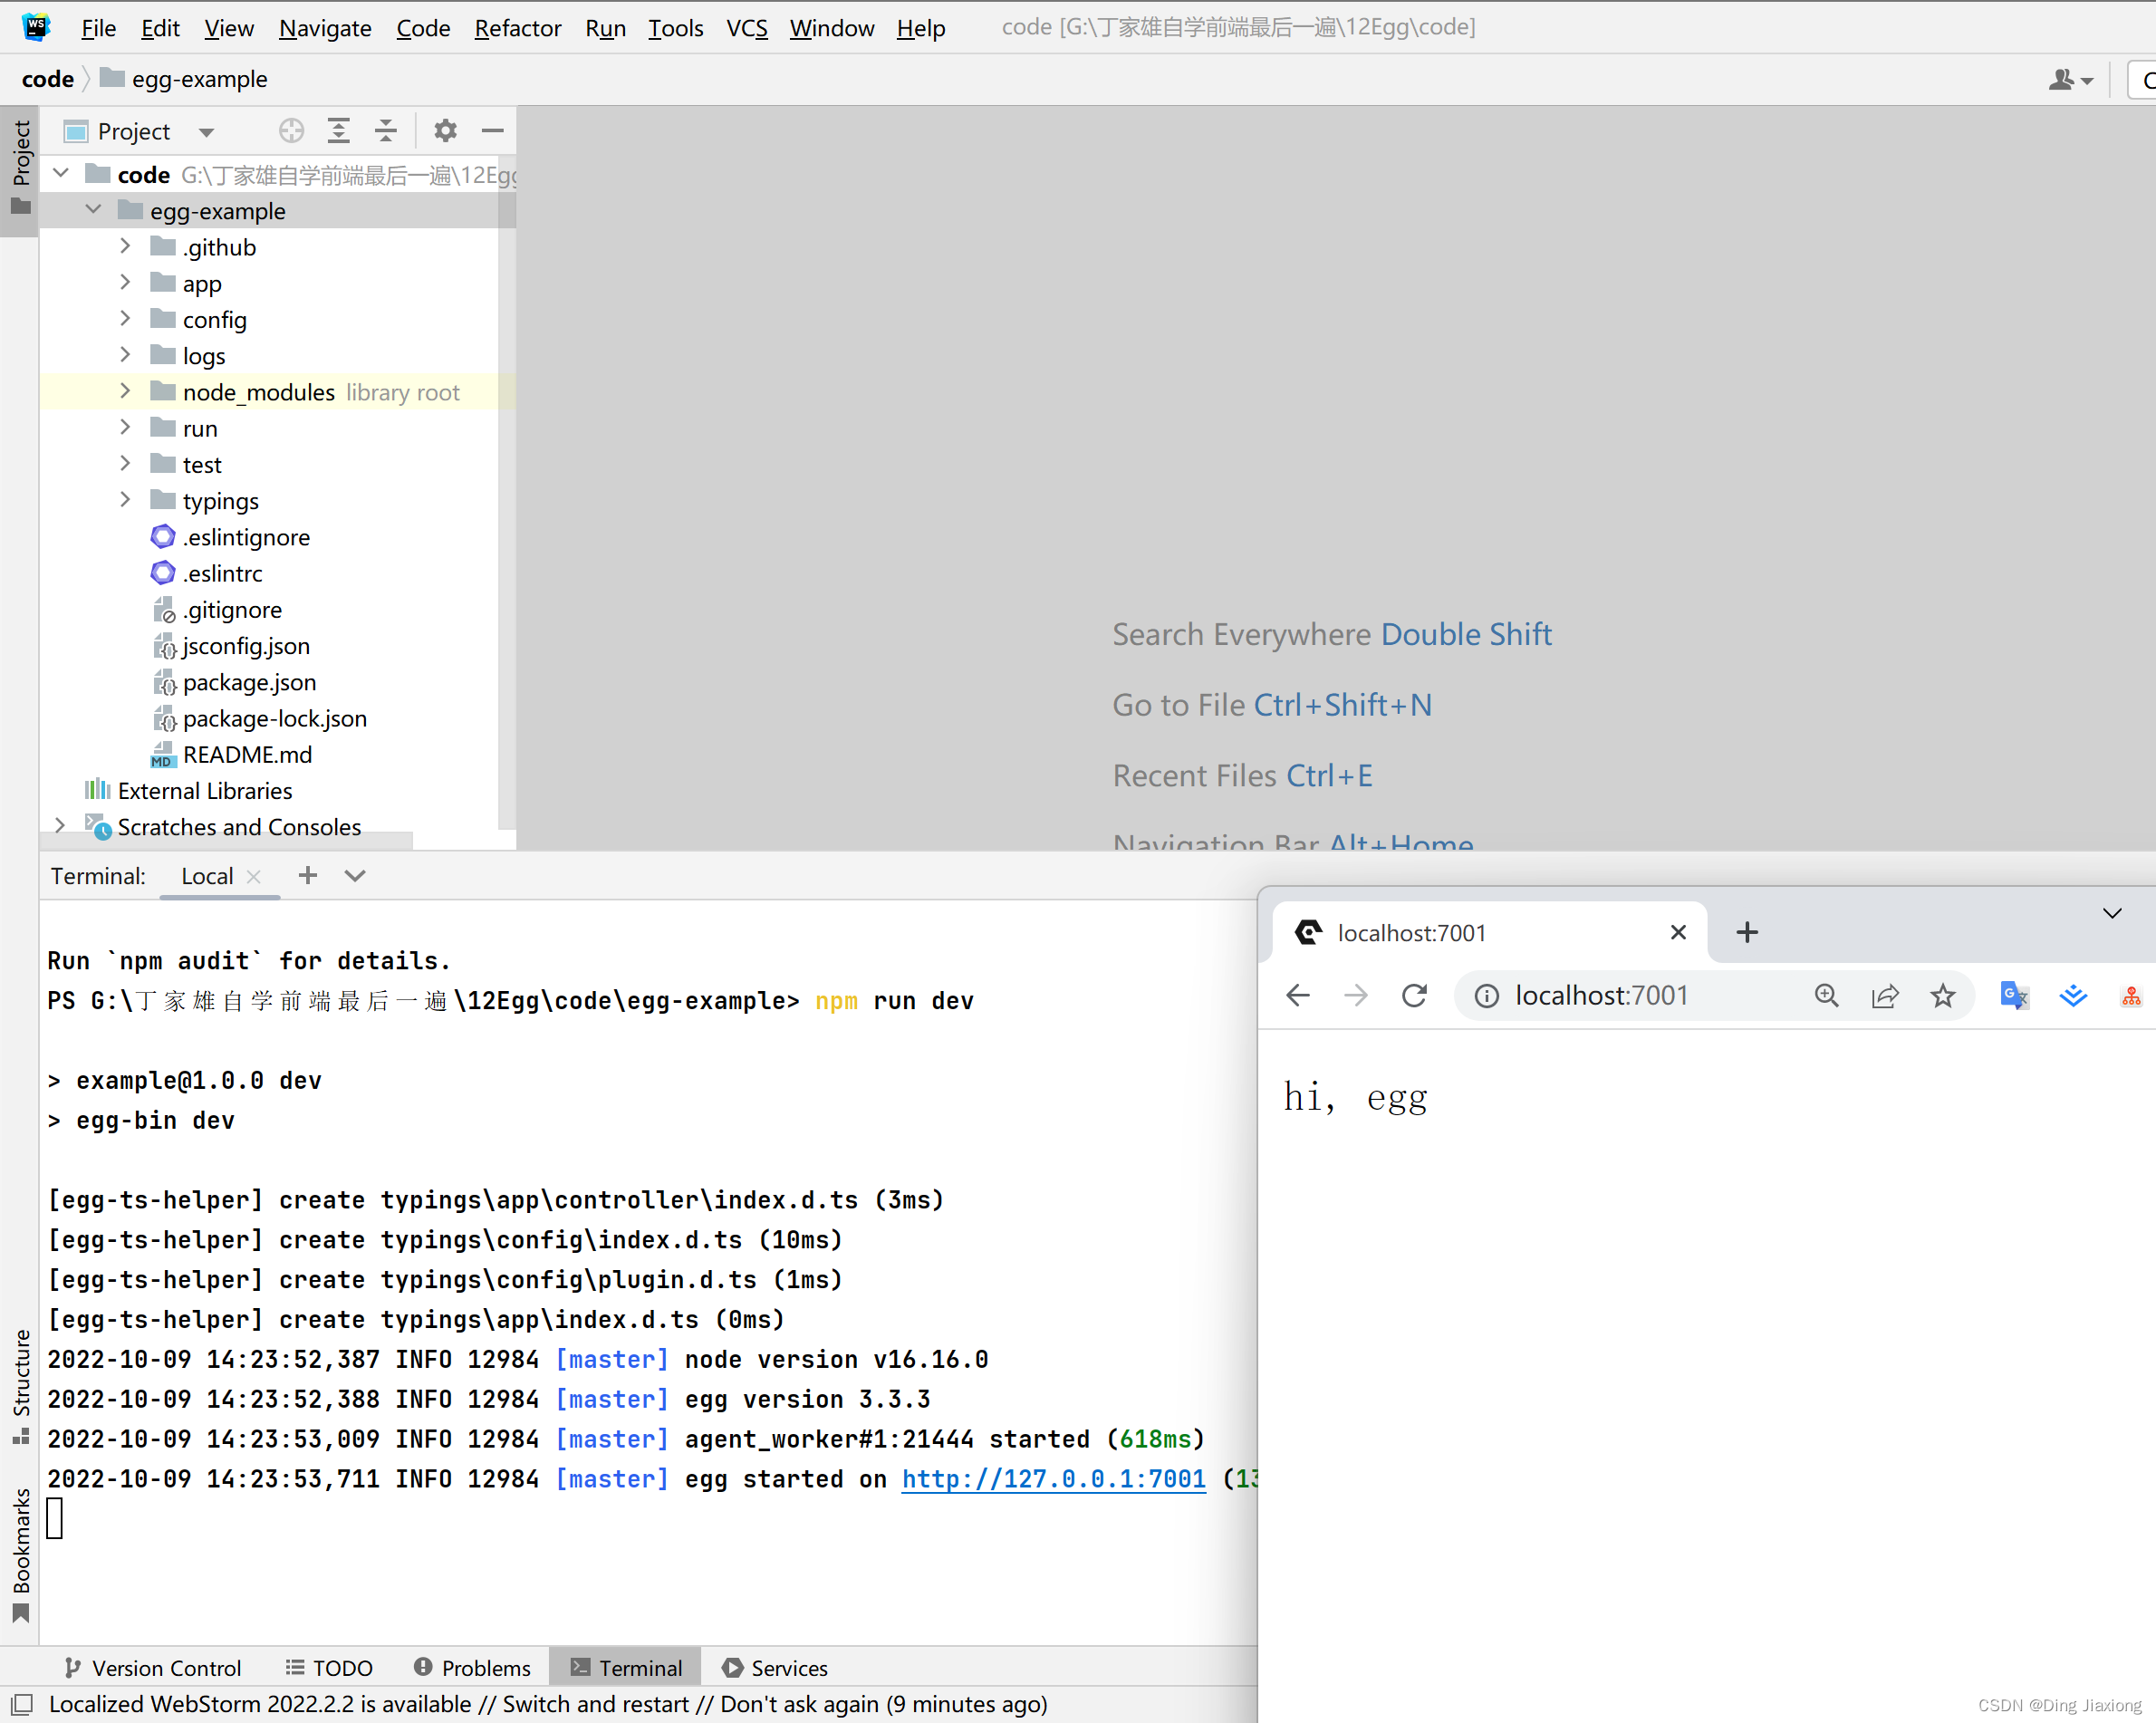
Task: Open the Navigate menu
Action: tap(325, 28)
